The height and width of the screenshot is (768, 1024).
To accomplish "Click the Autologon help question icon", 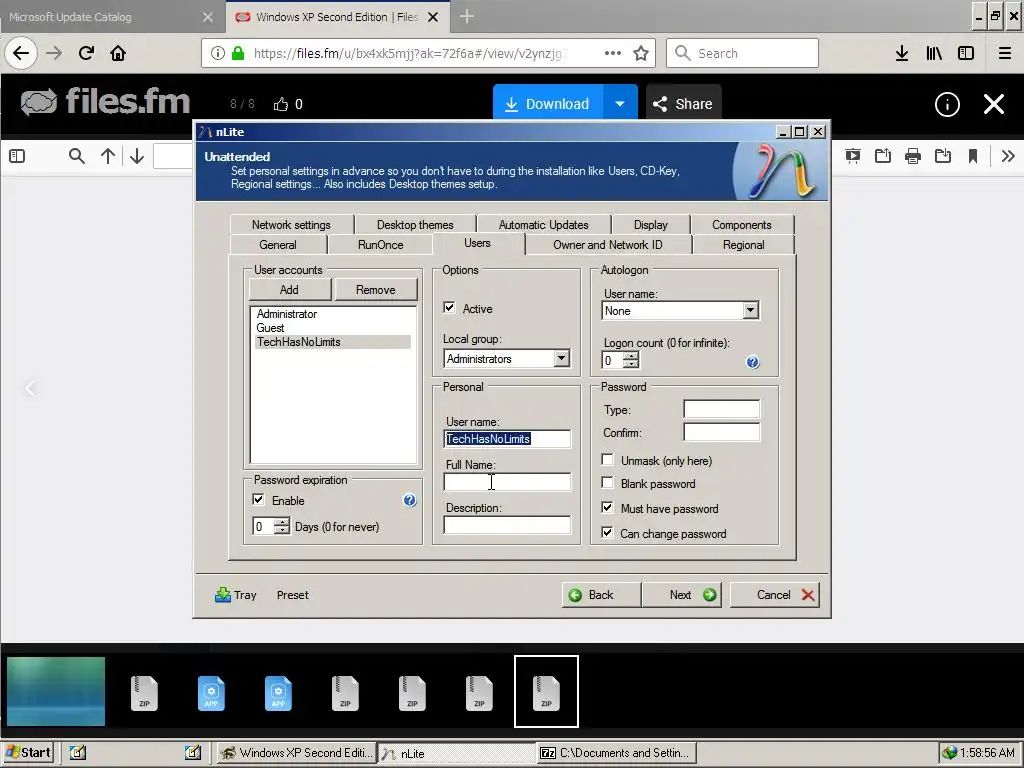I will tap(752, 362).
